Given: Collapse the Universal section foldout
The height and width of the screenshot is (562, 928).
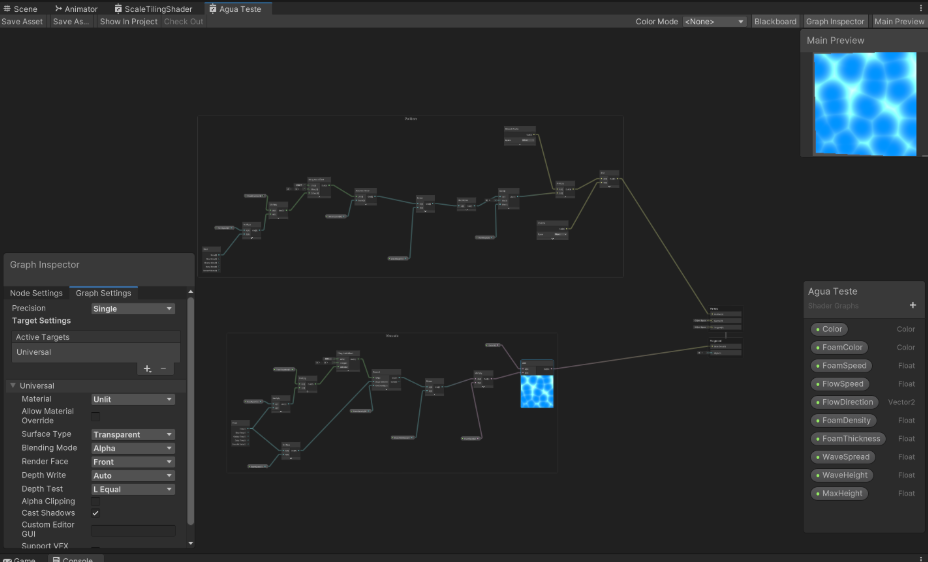Looking at the screenshot, I should point(13,386).
